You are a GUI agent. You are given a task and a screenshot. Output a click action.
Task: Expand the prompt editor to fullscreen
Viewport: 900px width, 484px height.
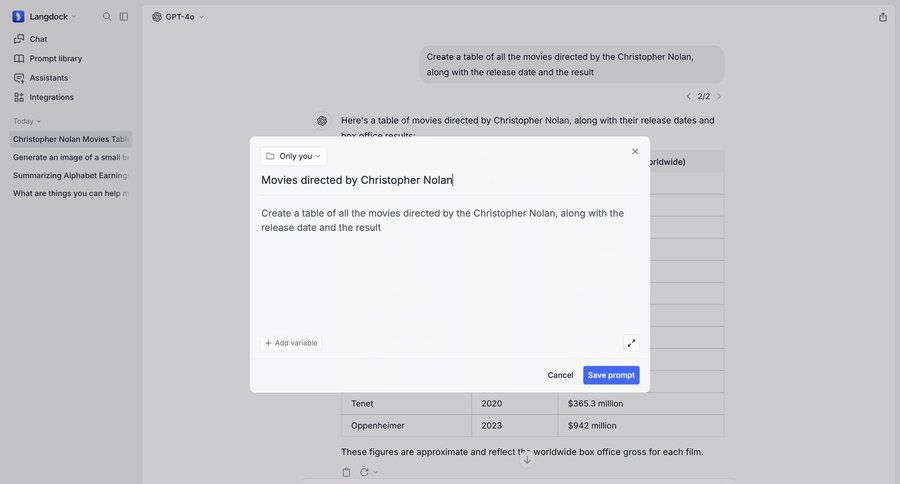point(631,343)
